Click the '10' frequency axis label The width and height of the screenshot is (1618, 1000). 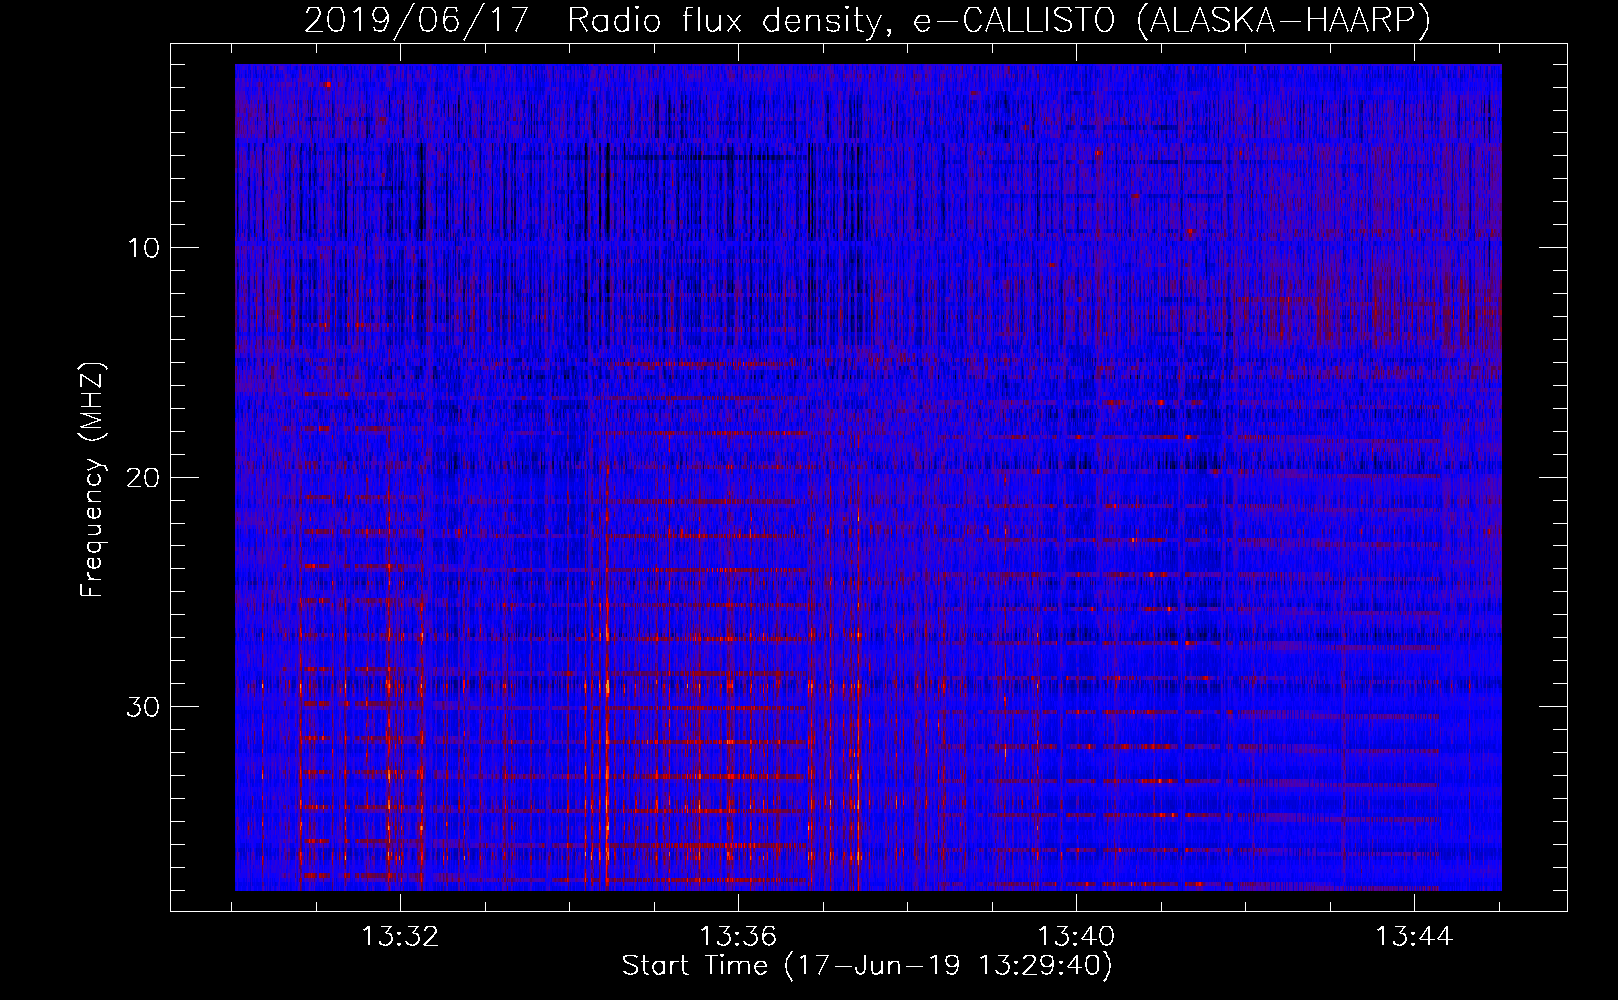pos(144,248)
